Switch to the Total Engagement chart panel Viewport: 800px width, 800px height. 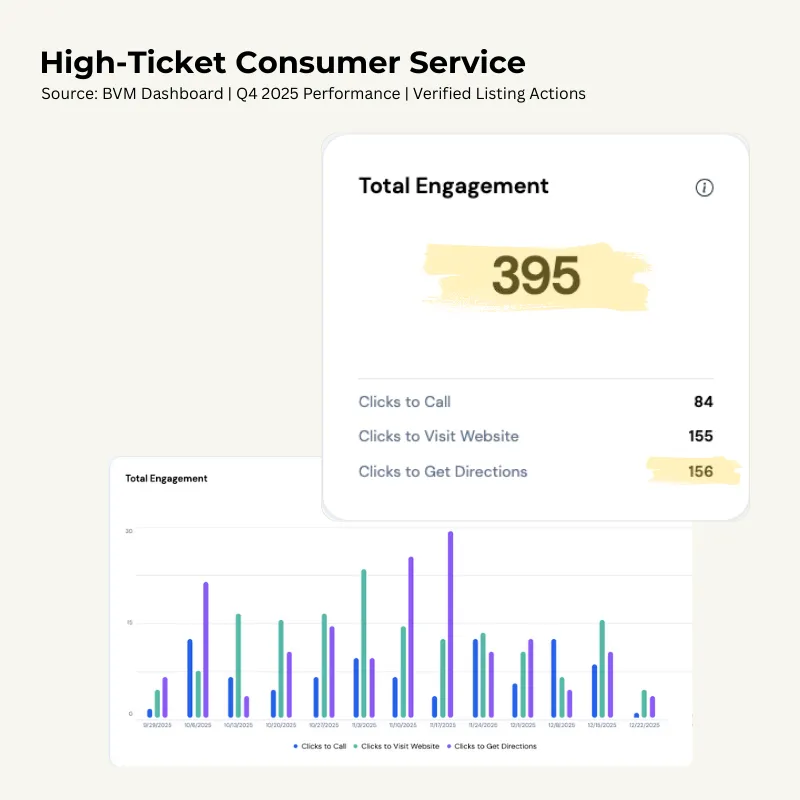[x=166, y=478]
